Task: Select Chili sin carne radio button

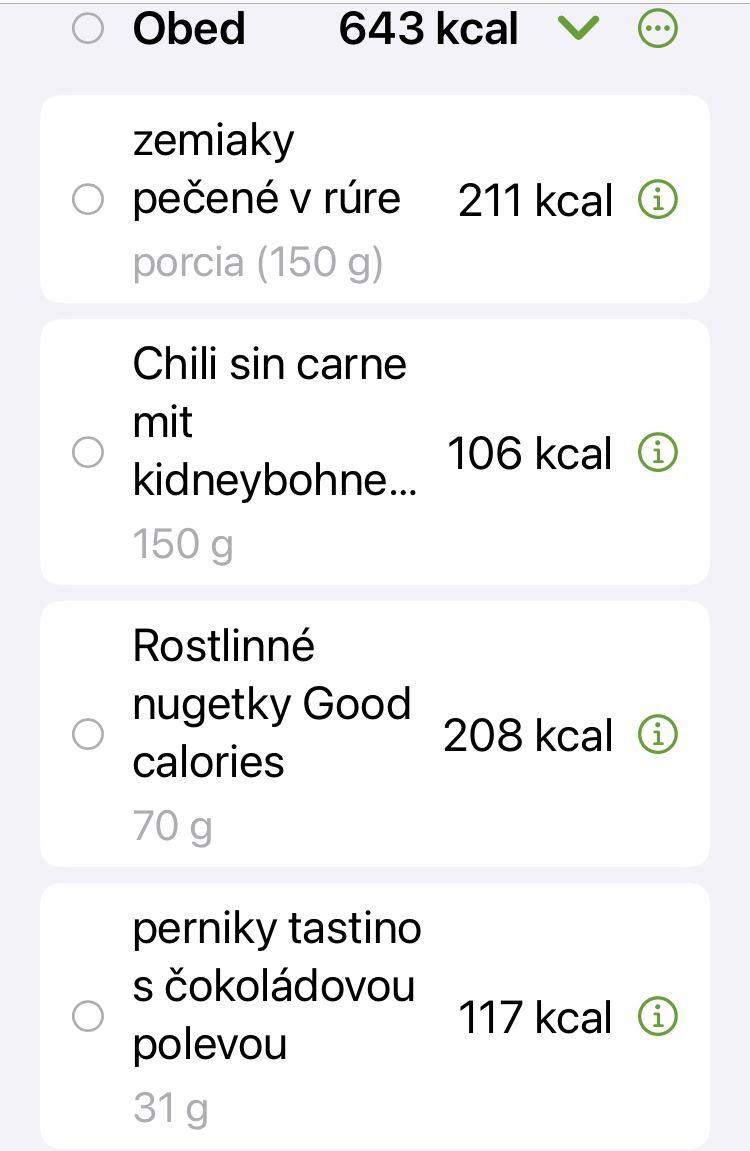Action: (x=89, y=453)
